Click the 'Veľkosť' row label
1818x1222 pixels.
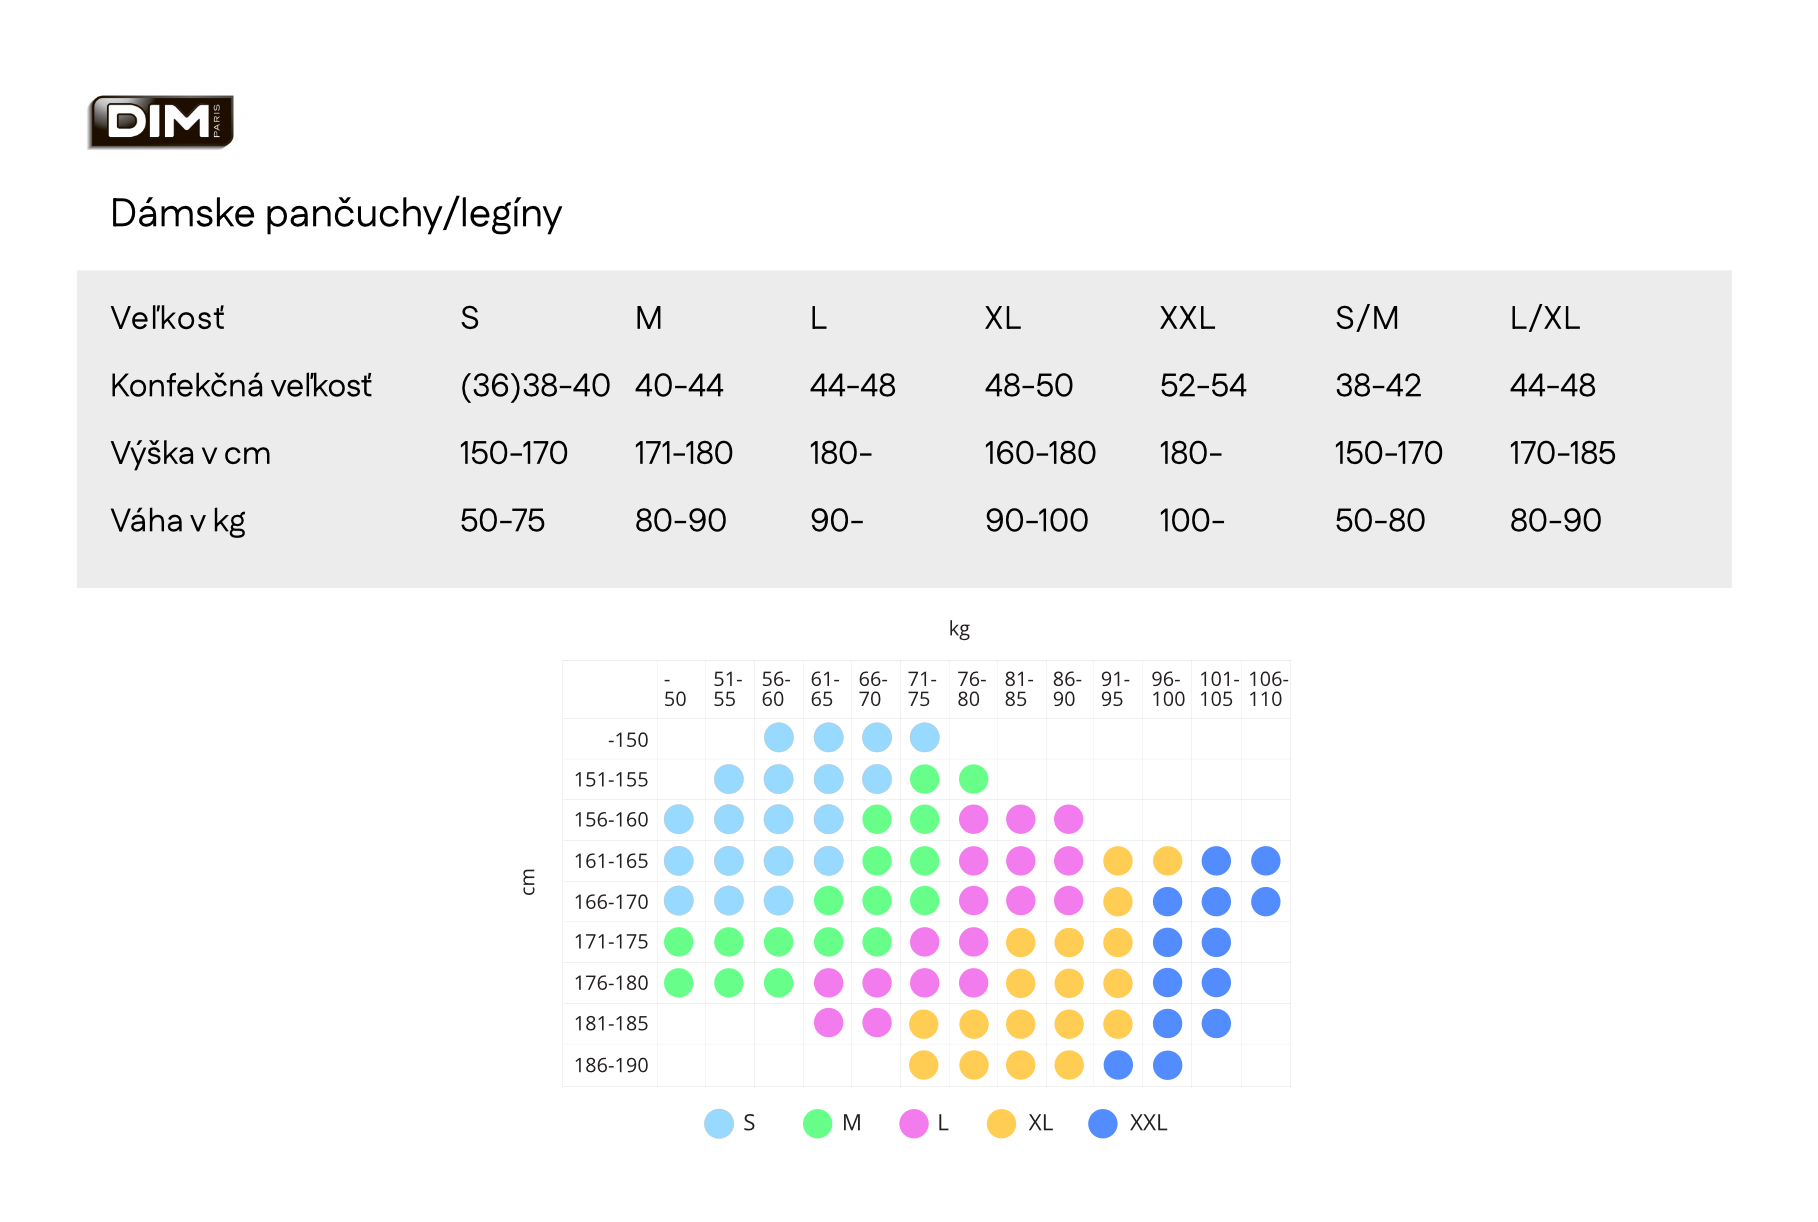[168, 318]
